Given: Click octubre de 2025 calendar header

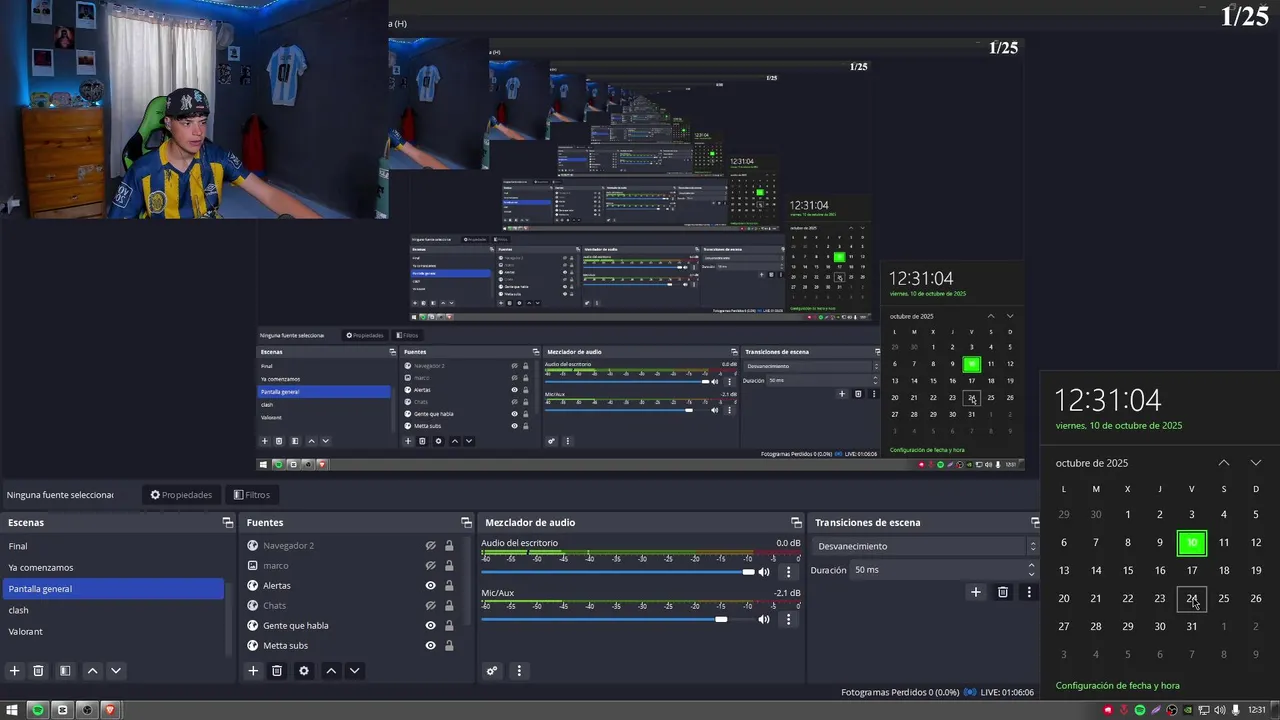Looking at the screenshot, I should [1092, 463].
